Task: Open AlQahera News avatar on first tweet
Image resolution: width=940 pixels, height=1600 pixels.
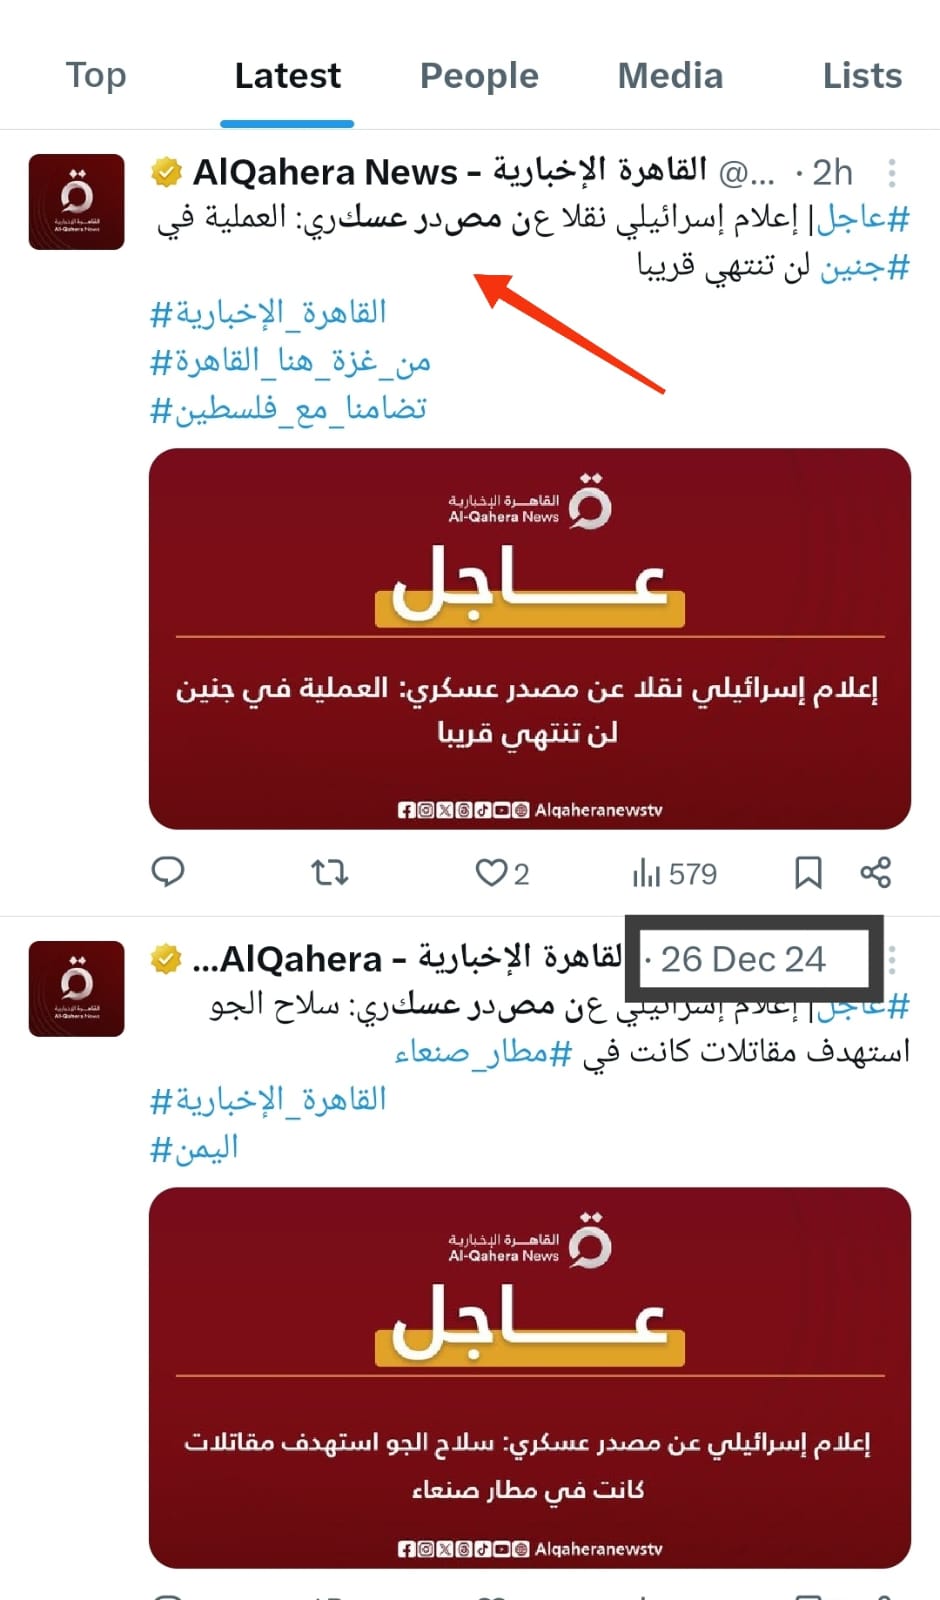Action: [x=77, y=201]
